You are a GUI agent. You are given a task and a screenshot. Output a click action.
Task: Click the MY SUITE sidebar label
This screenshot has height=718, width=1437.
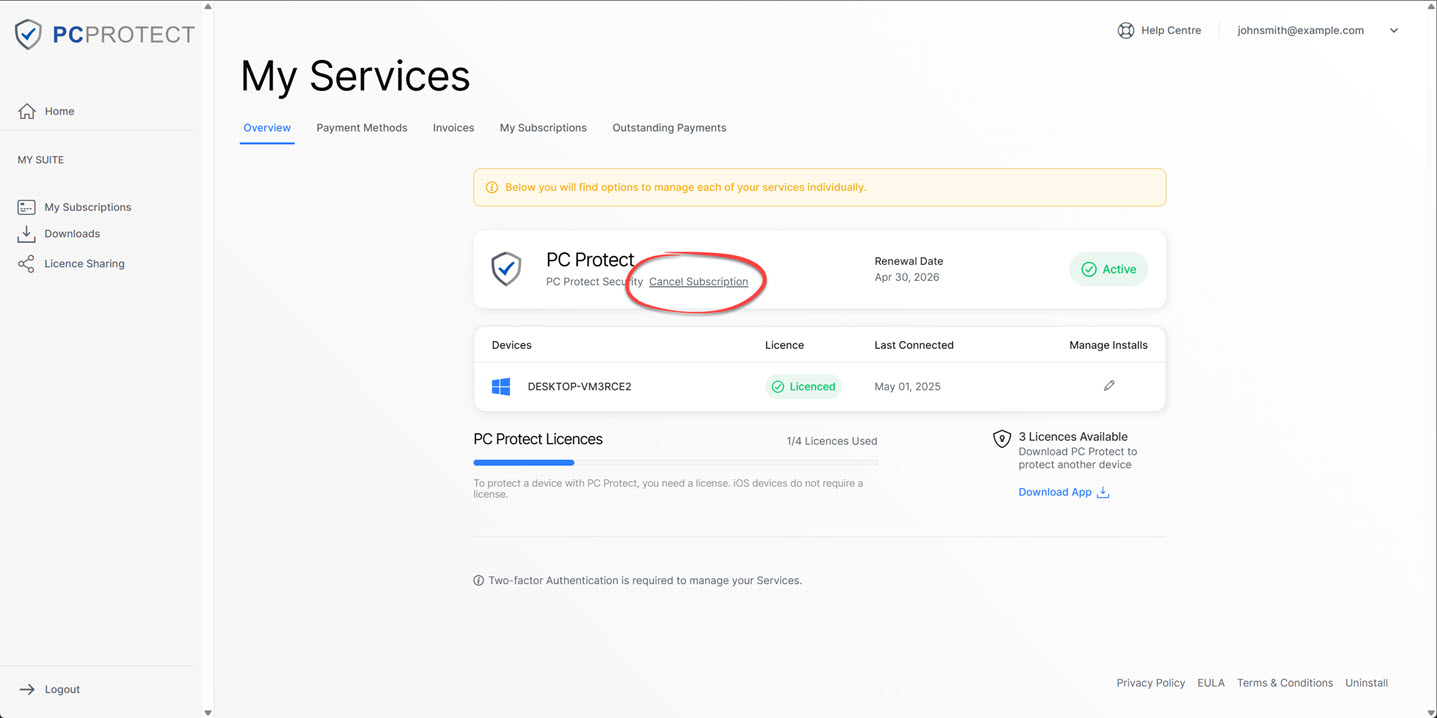pyautogui.click(x=40, y=160)
